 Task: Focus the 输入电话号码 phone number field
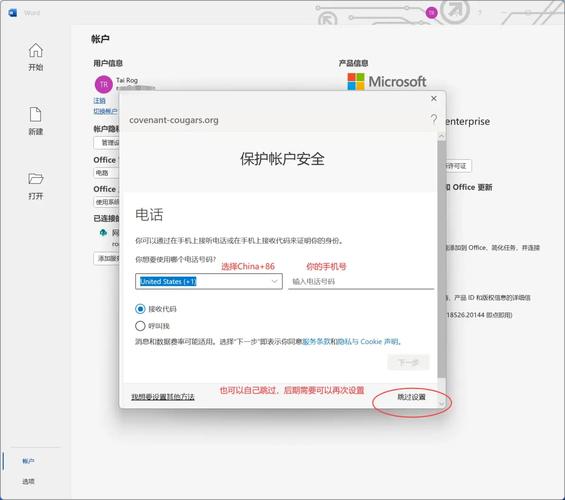[x=361, y=281]
